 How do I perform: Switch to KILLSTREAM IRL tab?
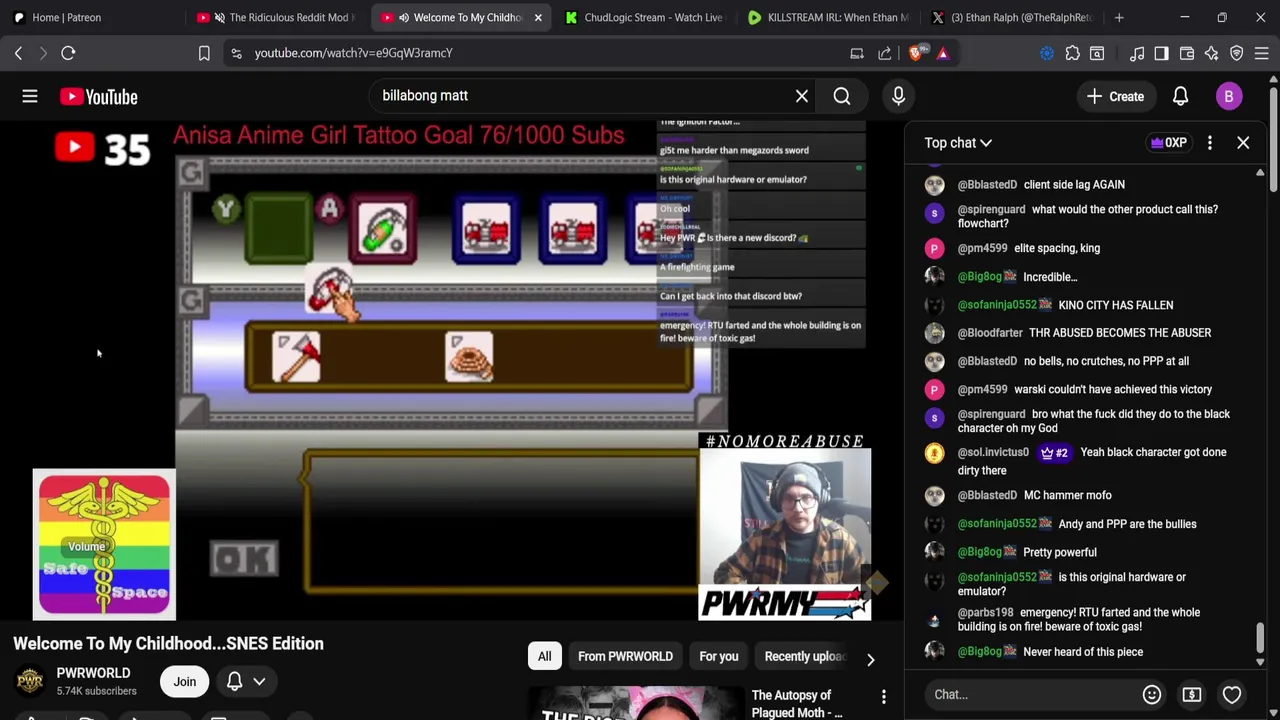pyautogui.click(x=828, y=17)
